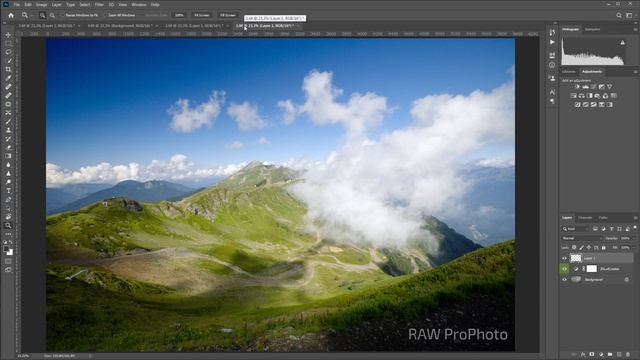Hide Layer 1 using its eye icon
Screen dimensions: 640x360
(x=564, y=258)
